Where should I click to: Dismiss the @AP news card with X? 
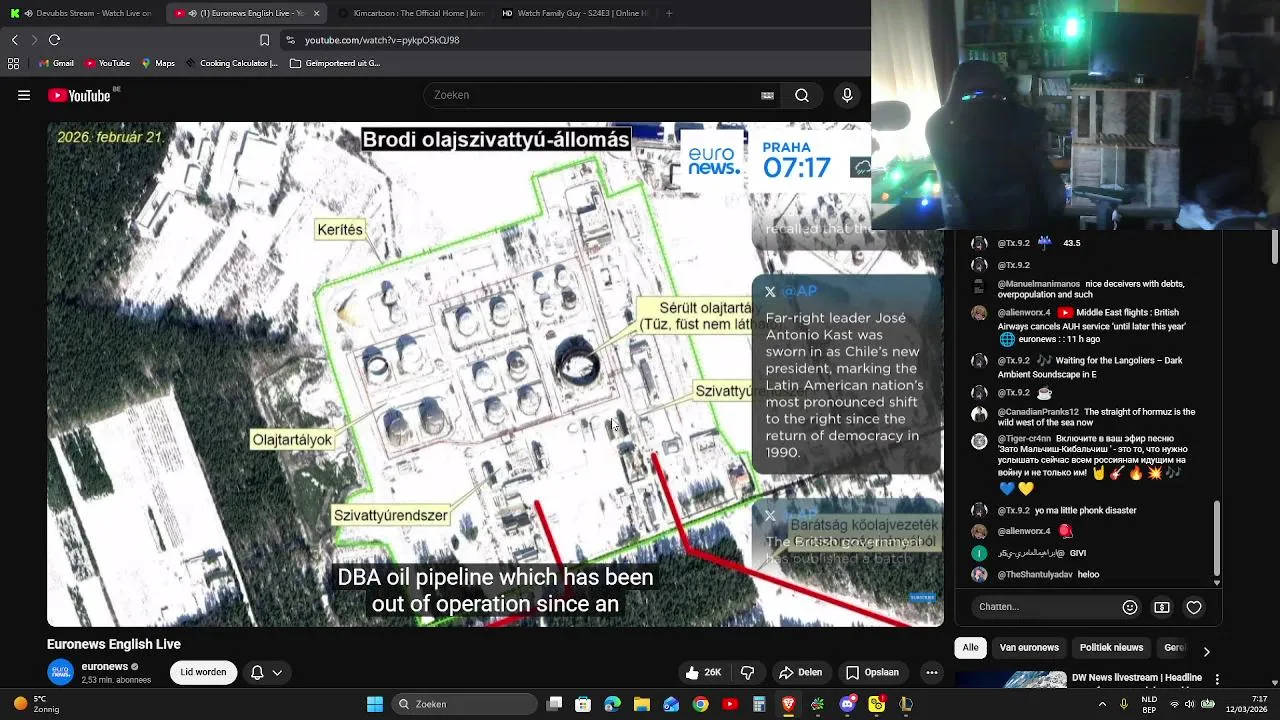coord(770,292)
